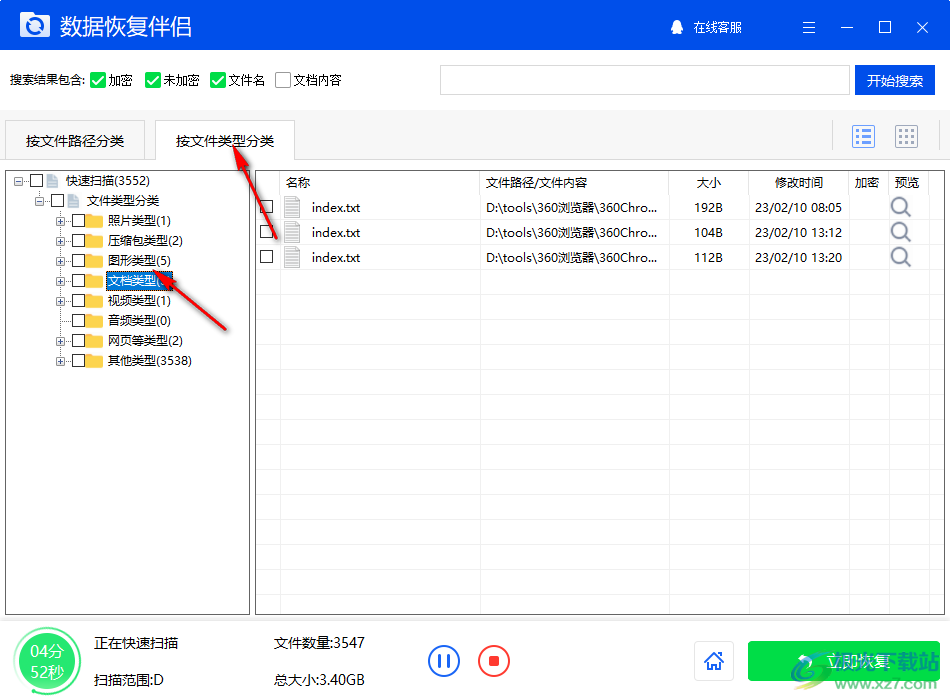Disable the 加密 search filter
The width and height of the screenshot is (950, 700).
(98, 80)
